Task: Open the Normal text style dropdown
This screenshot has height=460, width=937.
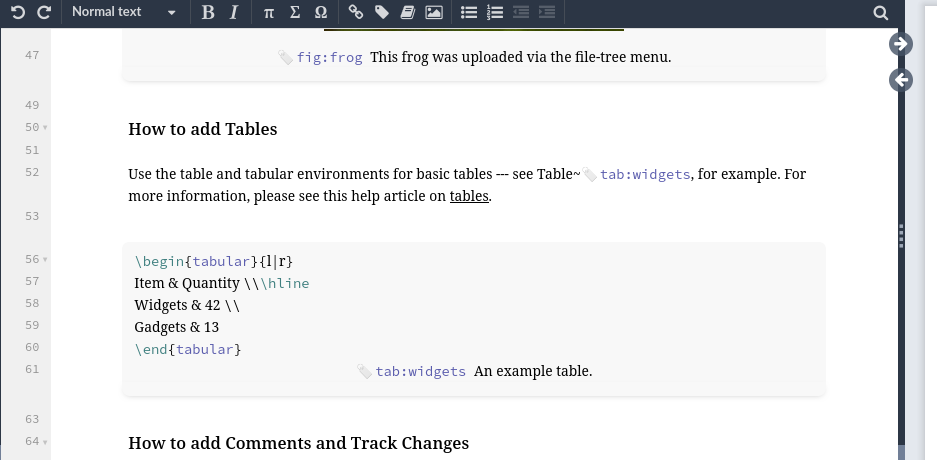Action: (x=124, y=12)
